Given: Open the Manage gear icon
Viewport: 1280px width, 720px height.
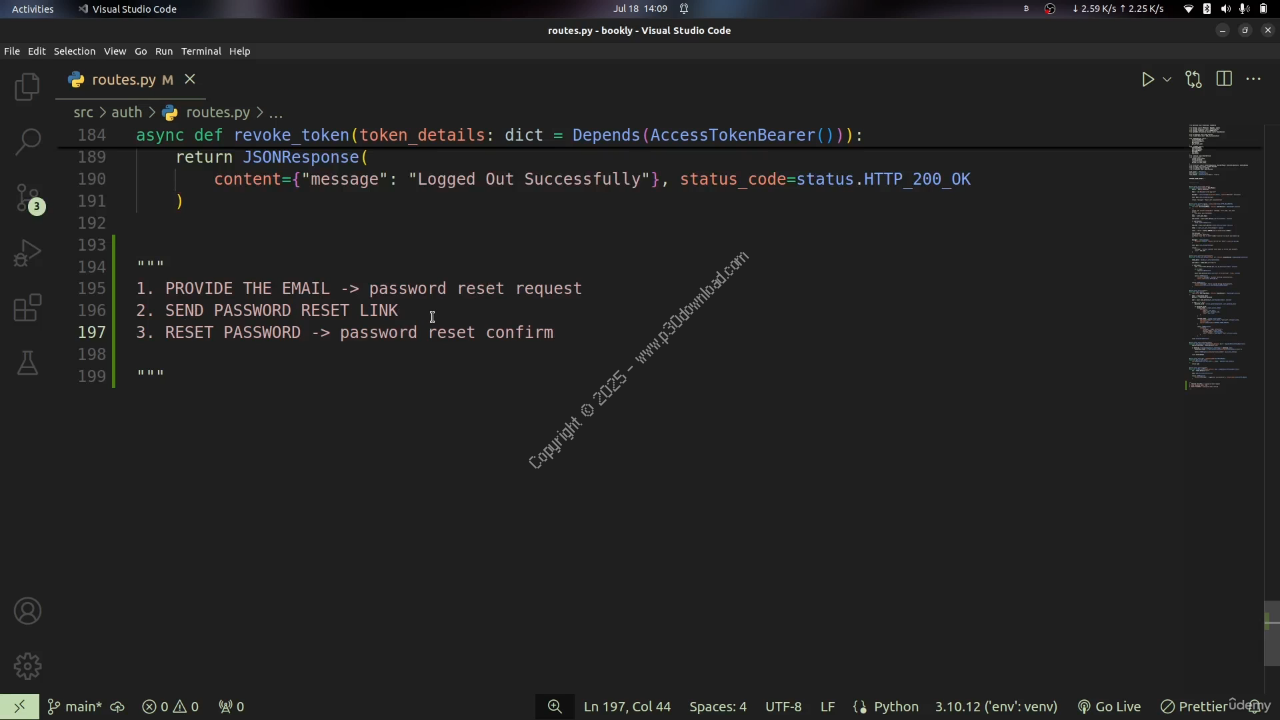Looking at the screenshot, I should point(27,665).
